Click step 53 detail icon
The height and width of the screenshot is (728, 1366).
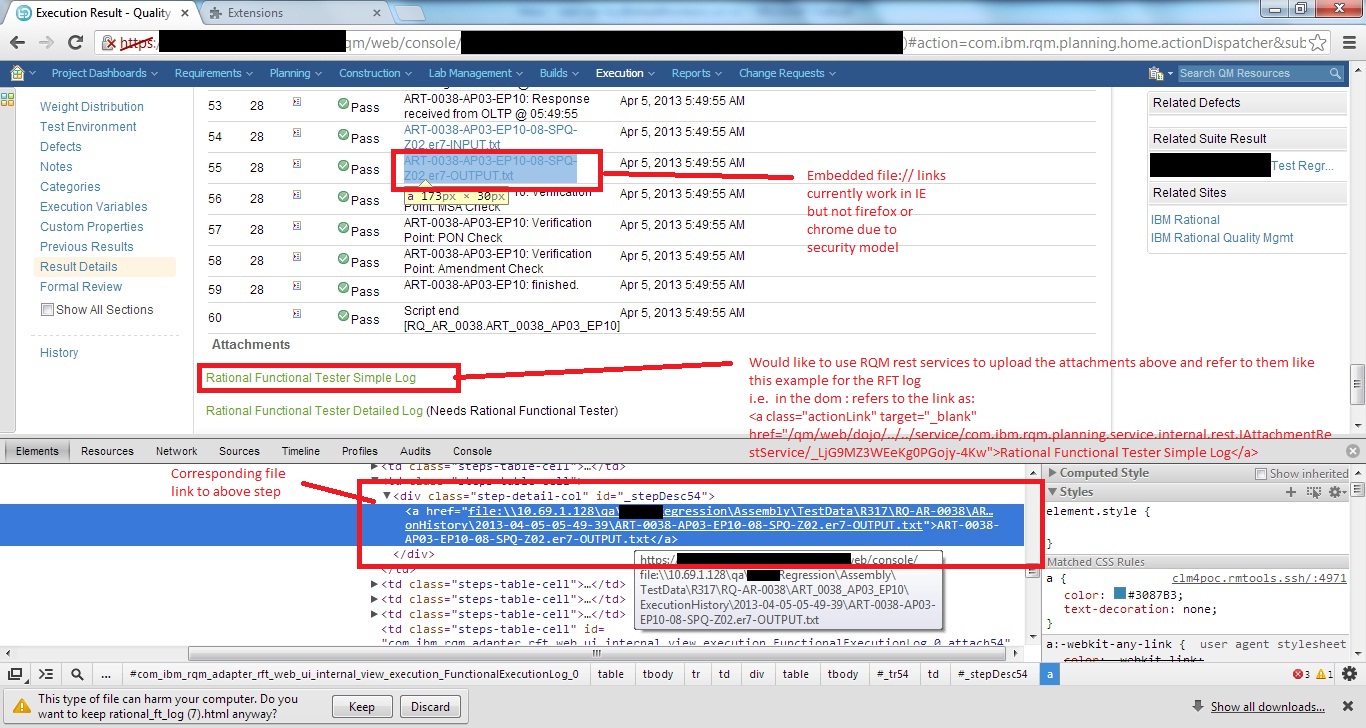tap(296, 102)
